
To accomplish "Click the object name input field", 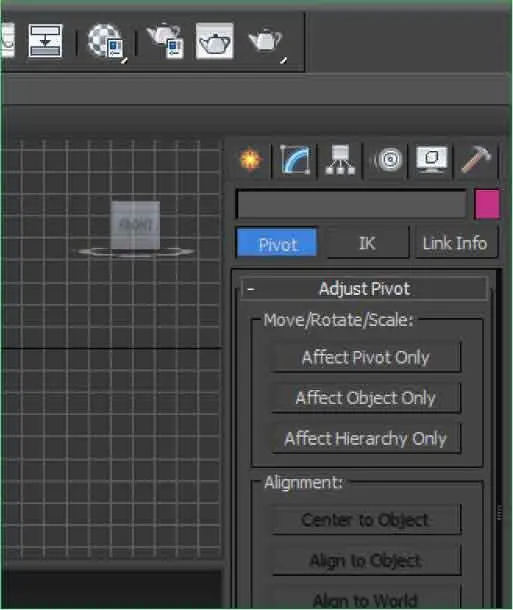I will 351,204.
